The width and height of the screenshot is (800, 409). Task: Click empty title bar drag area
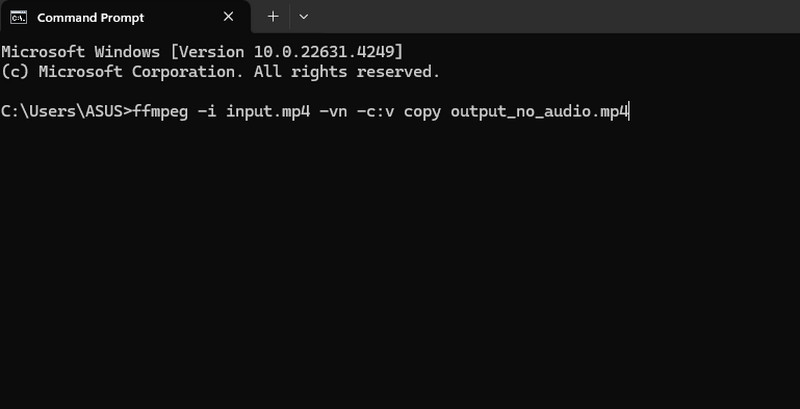click(x=550, y=17)
